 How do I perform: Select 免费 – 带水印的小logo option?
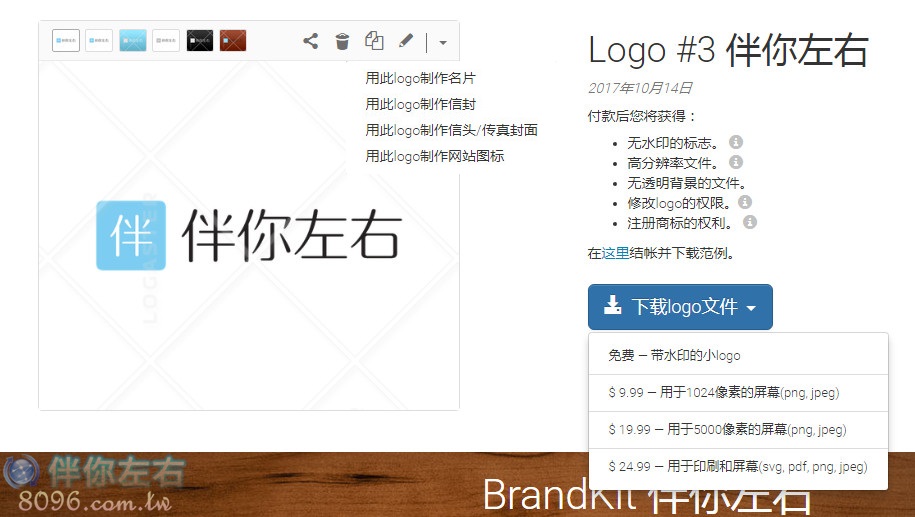pos(738,355)
